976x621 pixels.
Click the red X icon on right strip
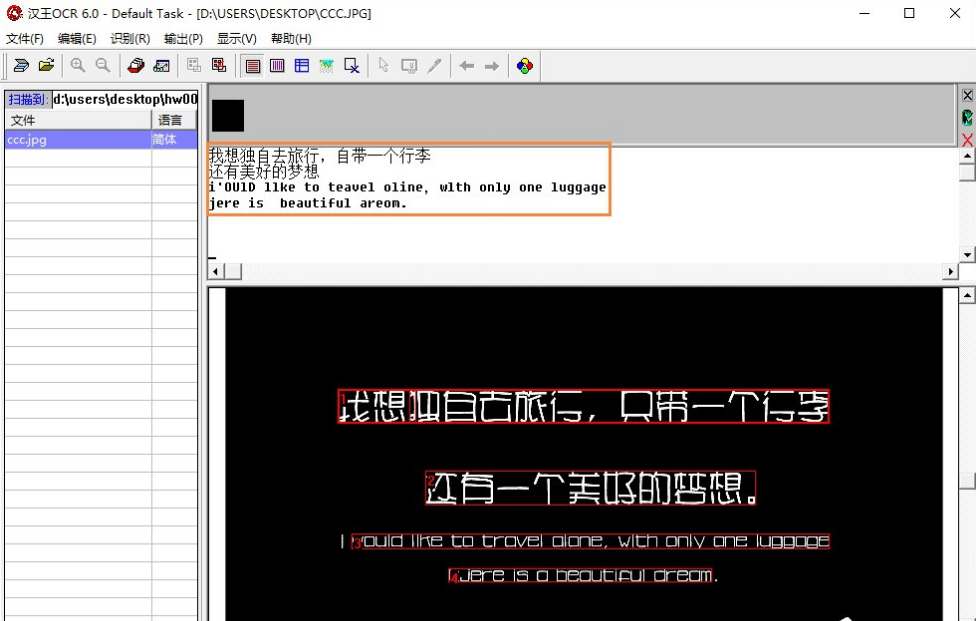click(967, 139)
